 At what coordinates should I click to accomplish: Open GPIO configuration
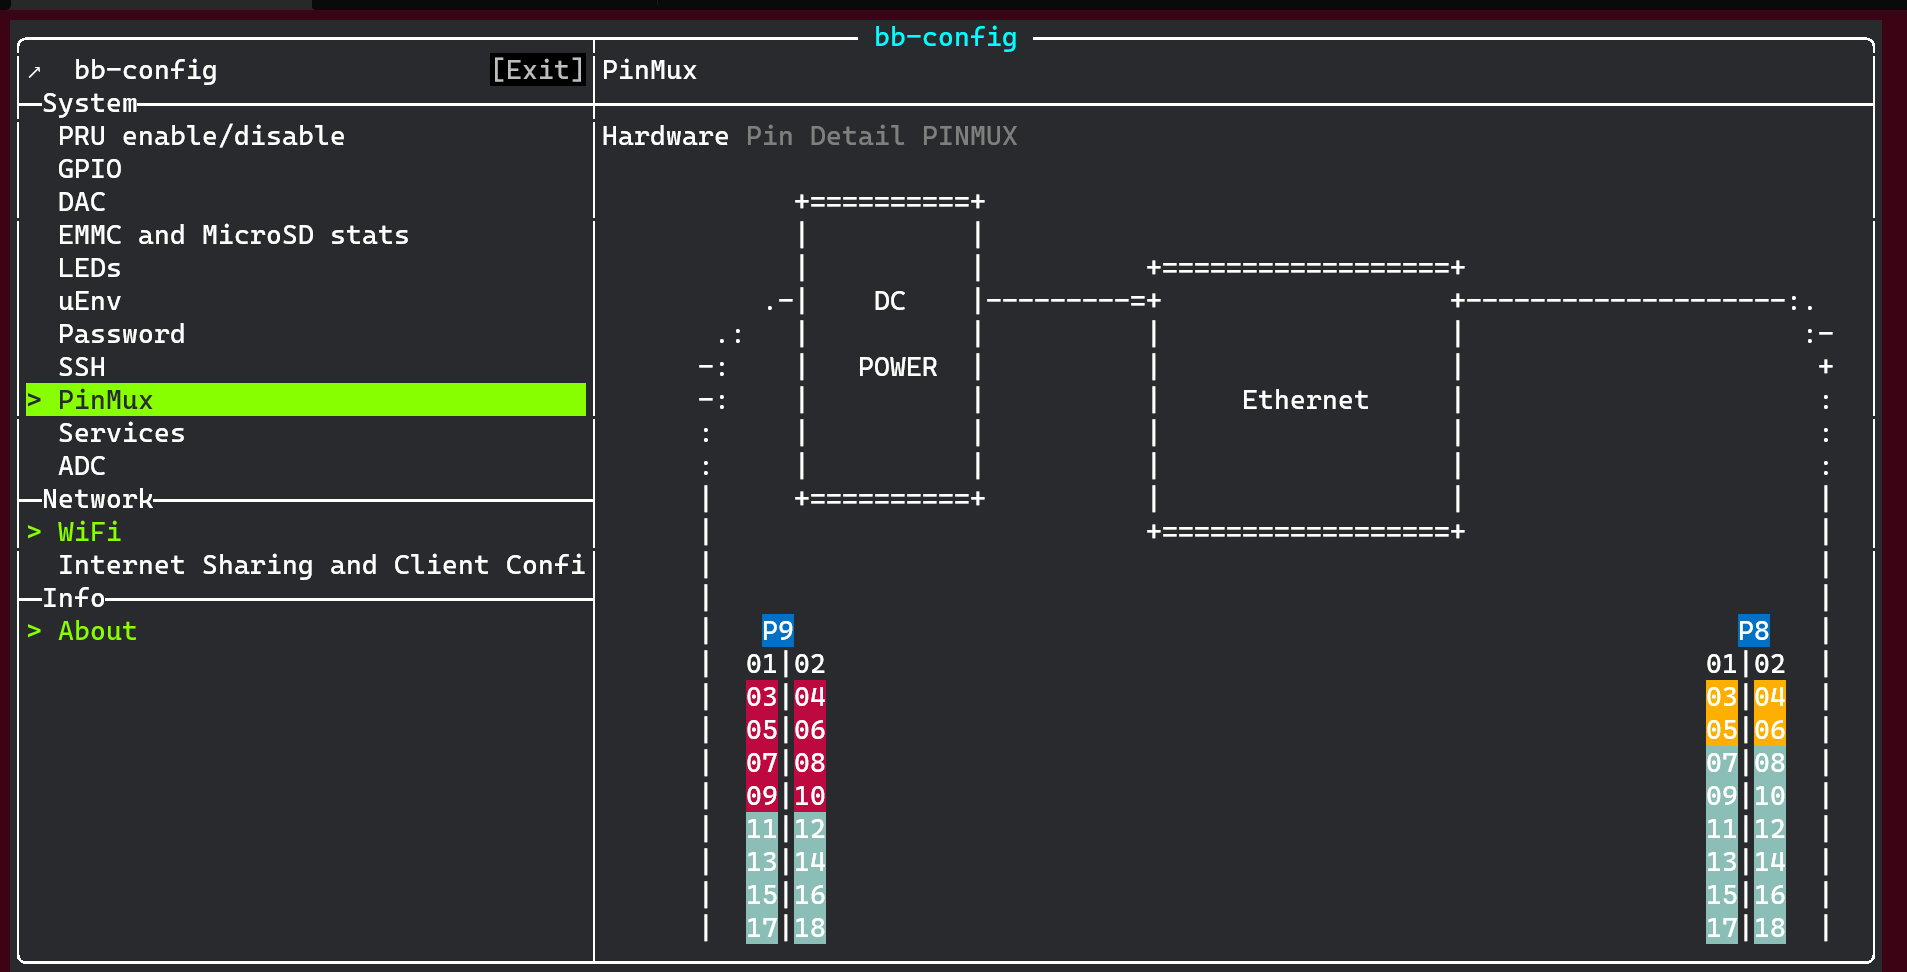pyautogui.click(x=88, y=168)
